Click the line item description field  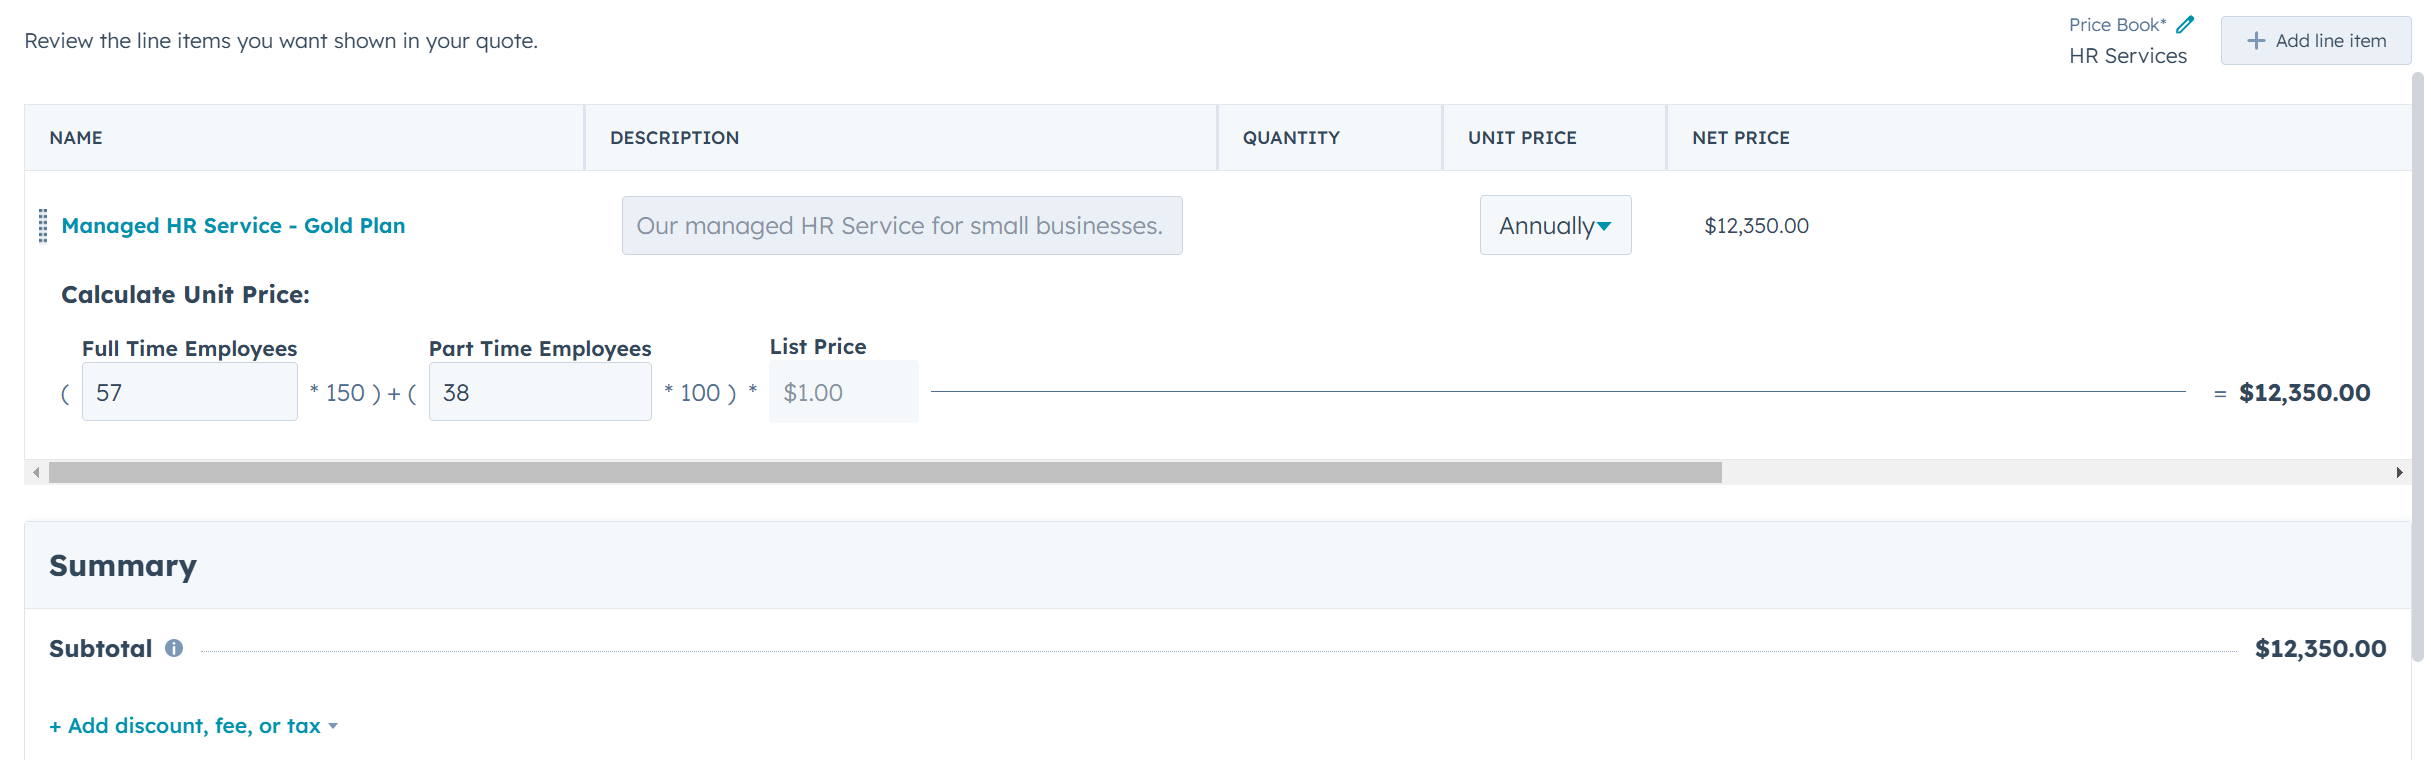(x=901, y=225)
